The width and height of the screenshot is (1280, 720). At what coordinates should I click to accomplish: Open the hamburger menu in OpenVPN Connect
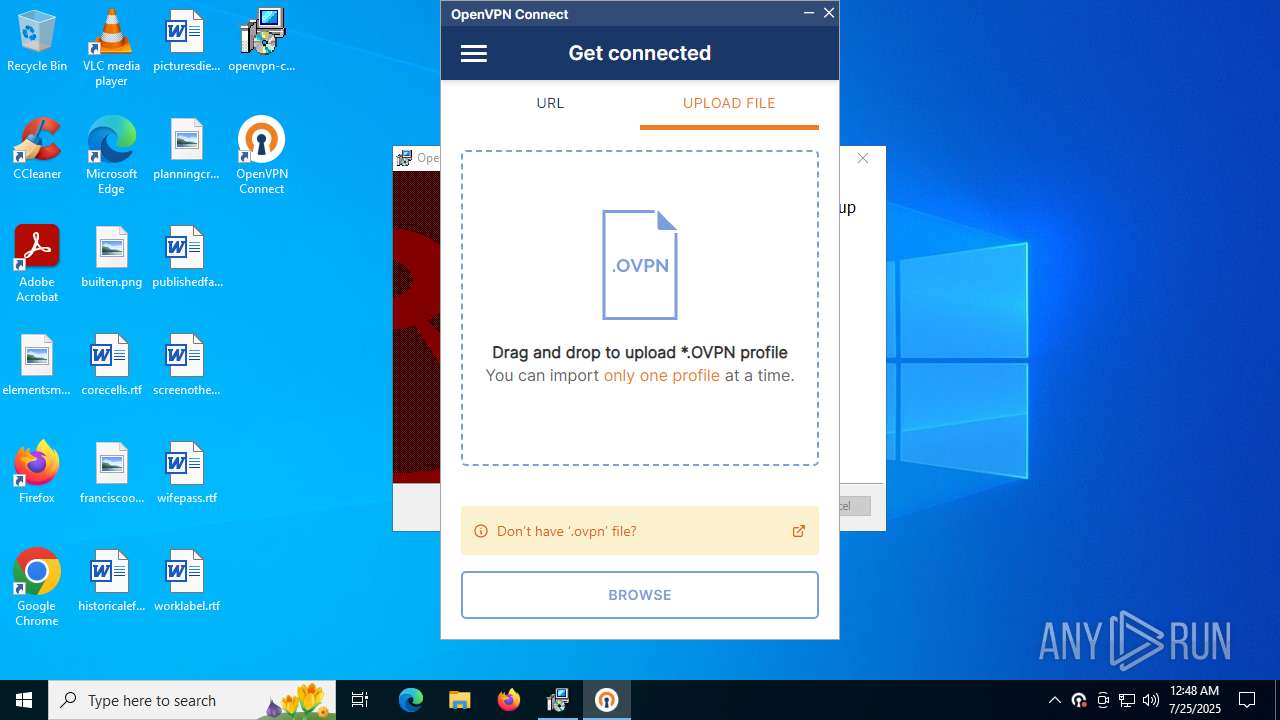point(474,54)
